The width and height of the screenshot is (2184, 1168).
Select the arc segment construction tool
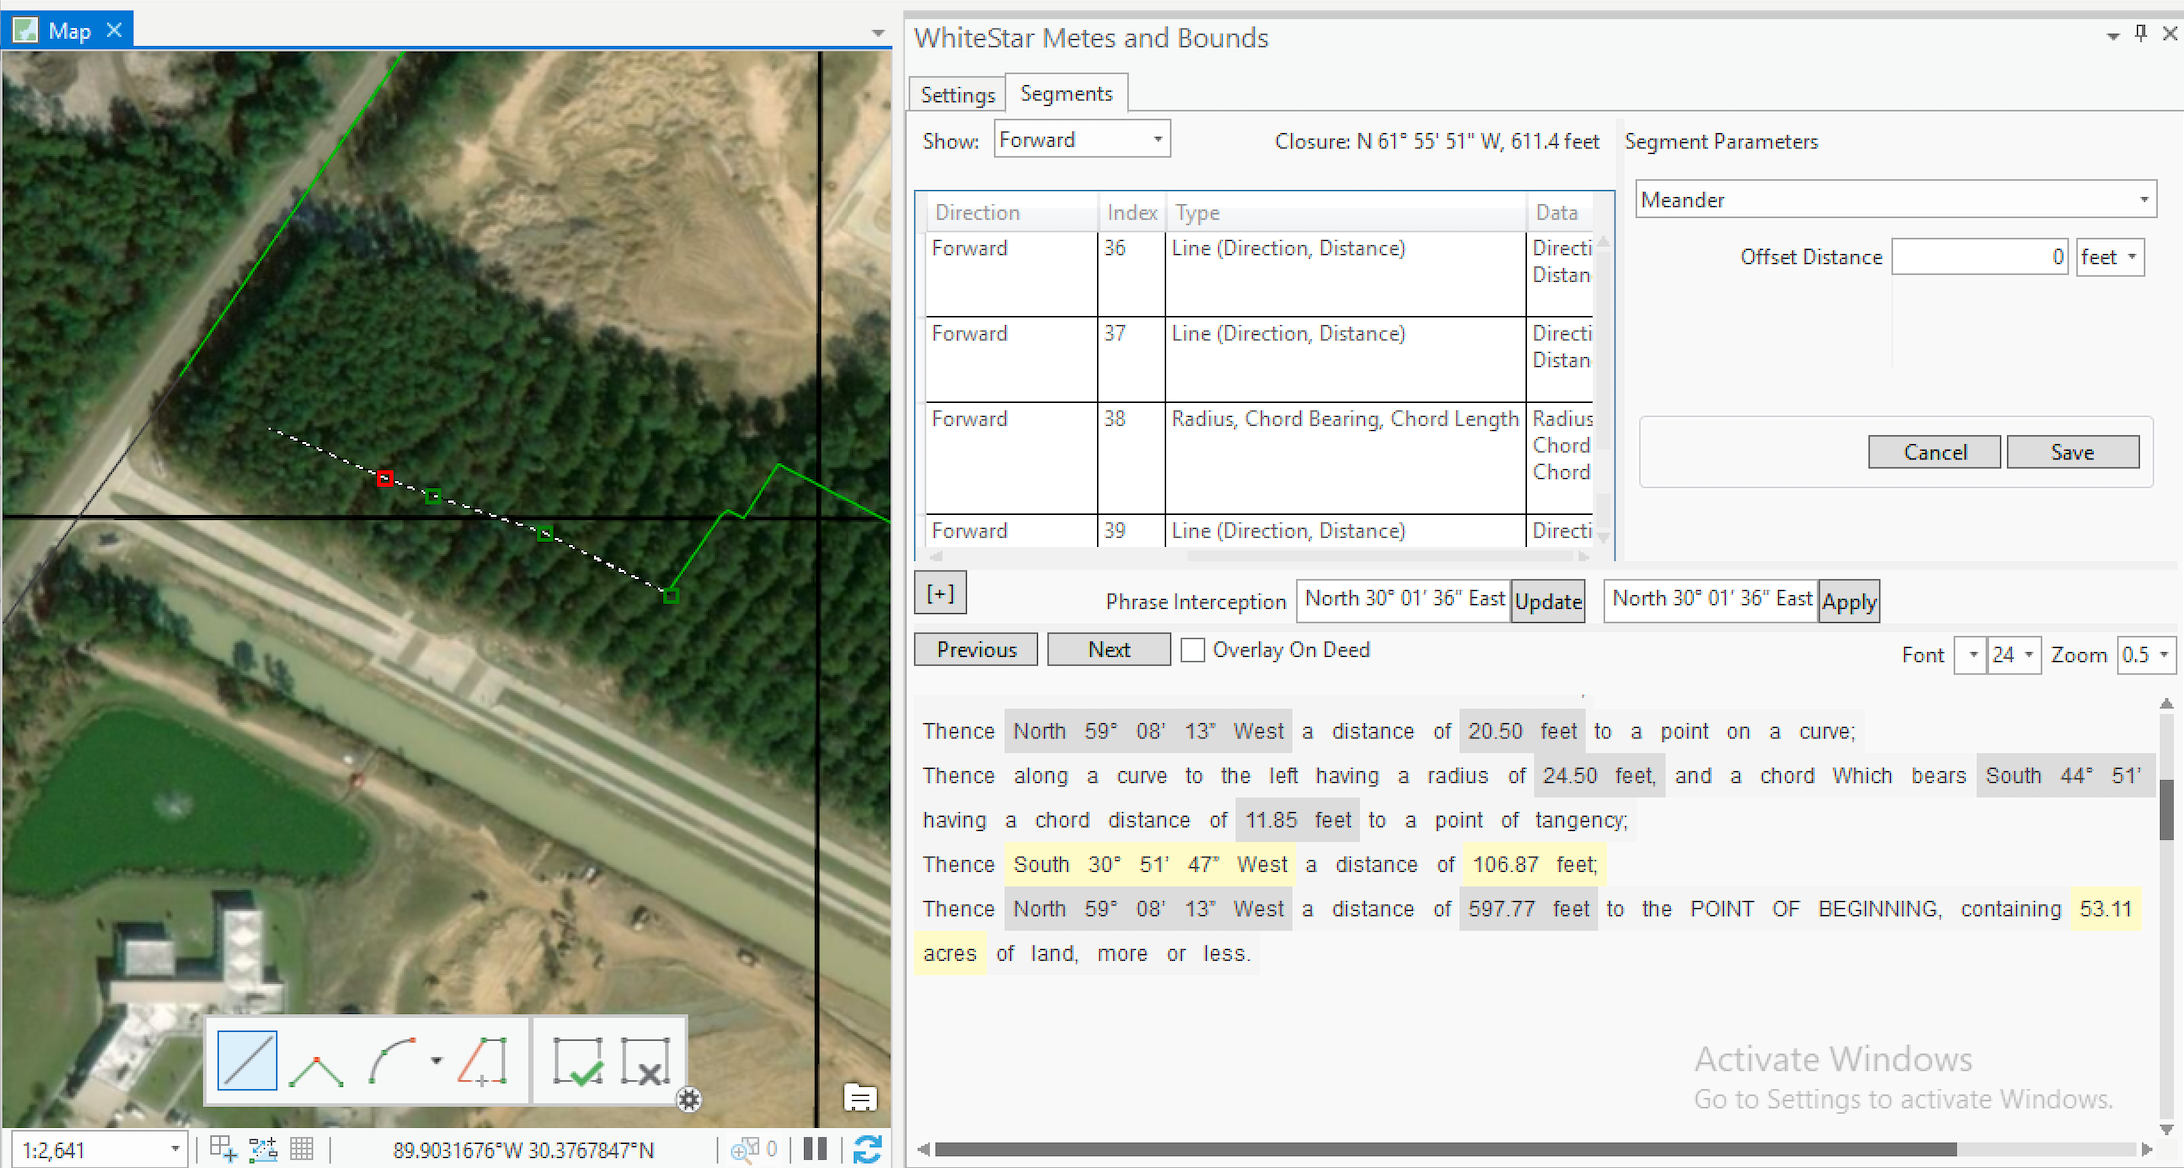[392, 1061]
